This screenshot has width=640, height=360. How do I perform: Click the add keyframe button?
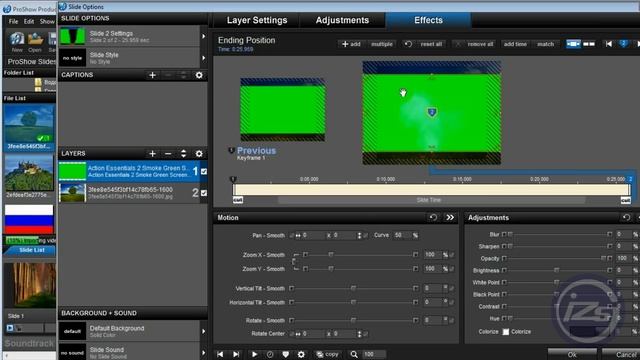click(x=351, y=44)
